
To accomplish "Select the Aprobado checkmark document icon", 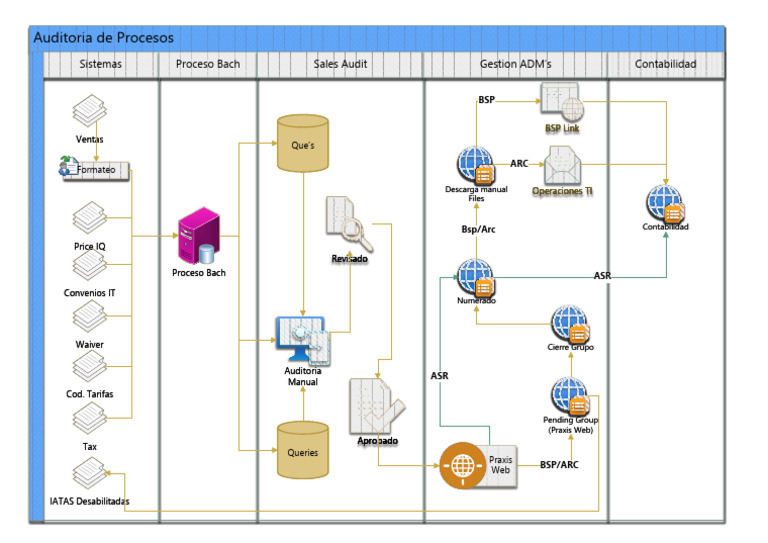I will (376, 406).
